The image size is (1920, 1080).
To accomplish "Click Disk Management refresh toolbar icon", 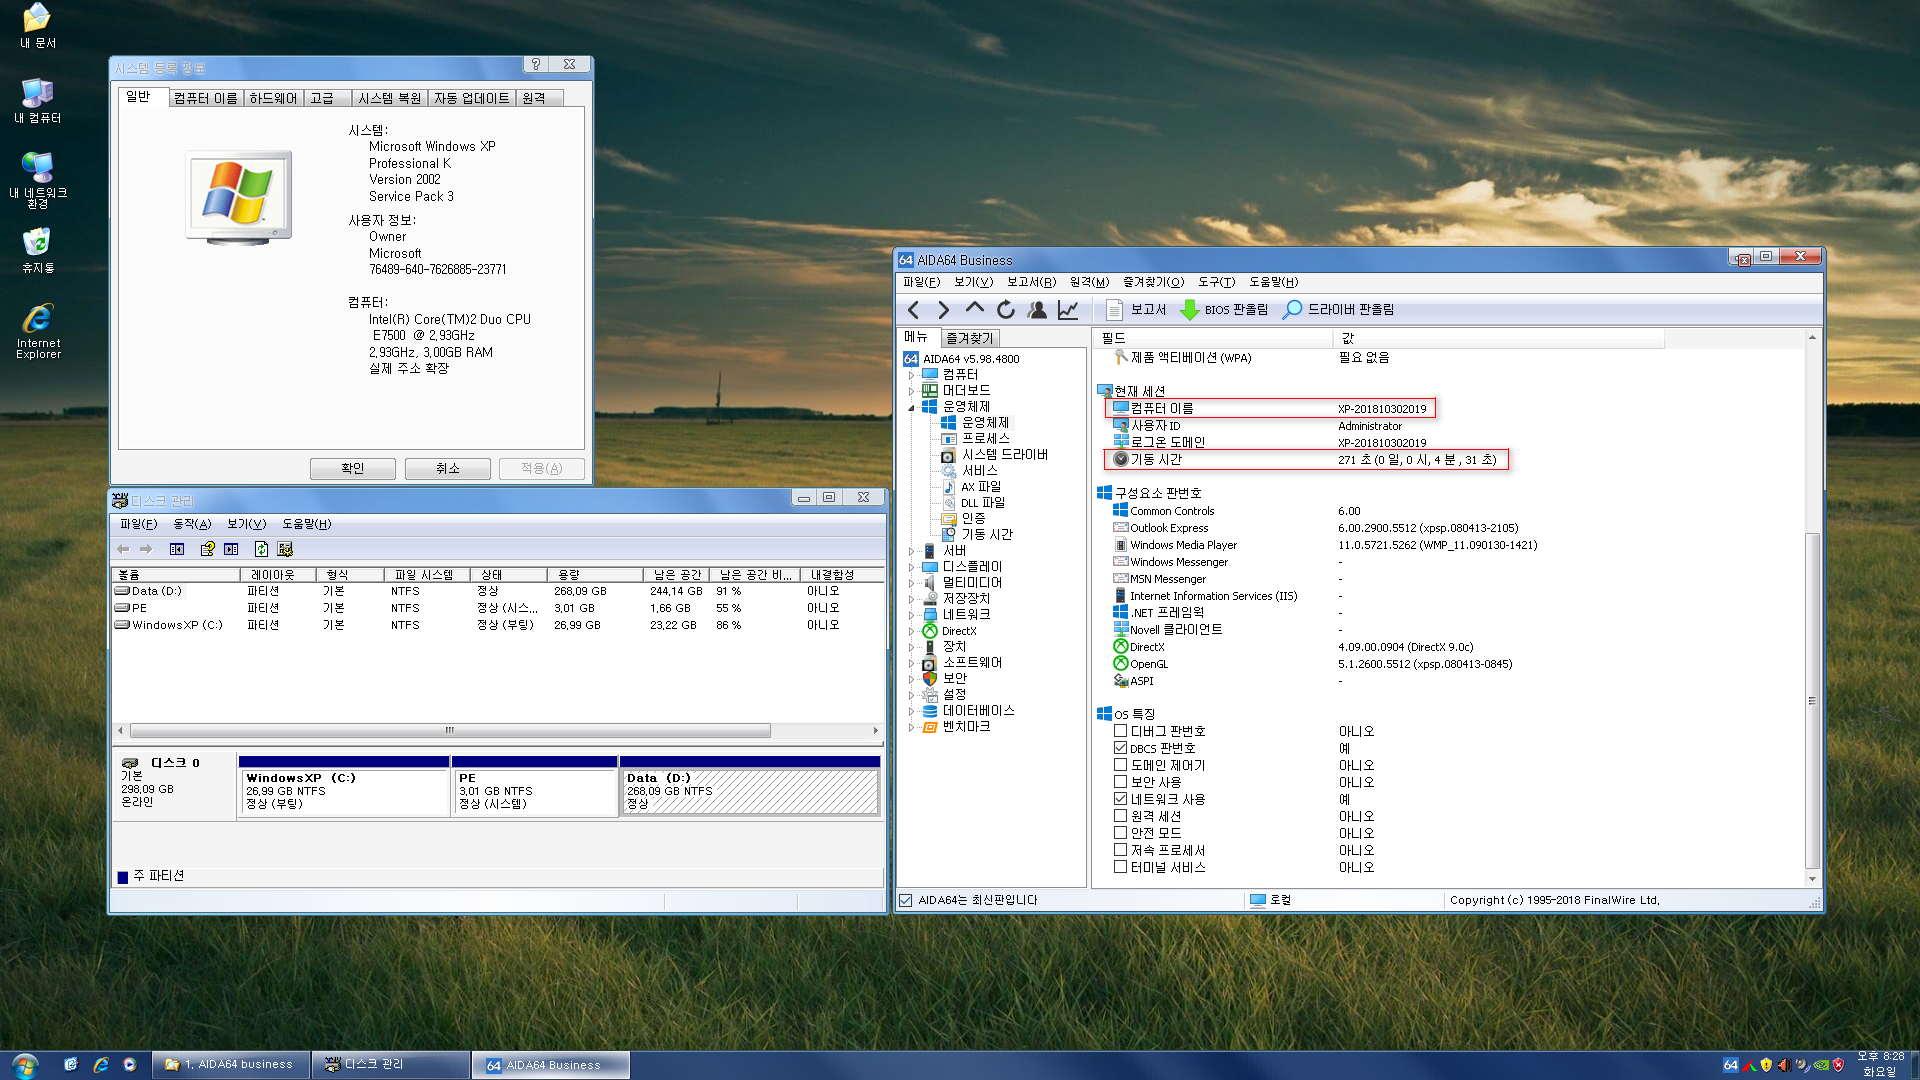I will point(261,549).
